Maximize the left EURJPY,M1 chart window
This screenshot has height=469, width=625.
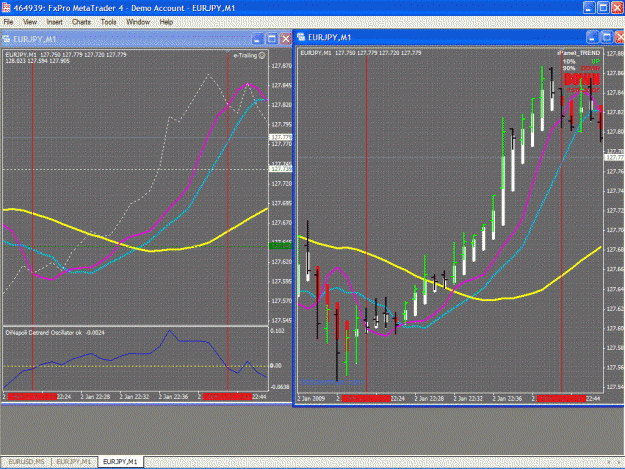272,39
